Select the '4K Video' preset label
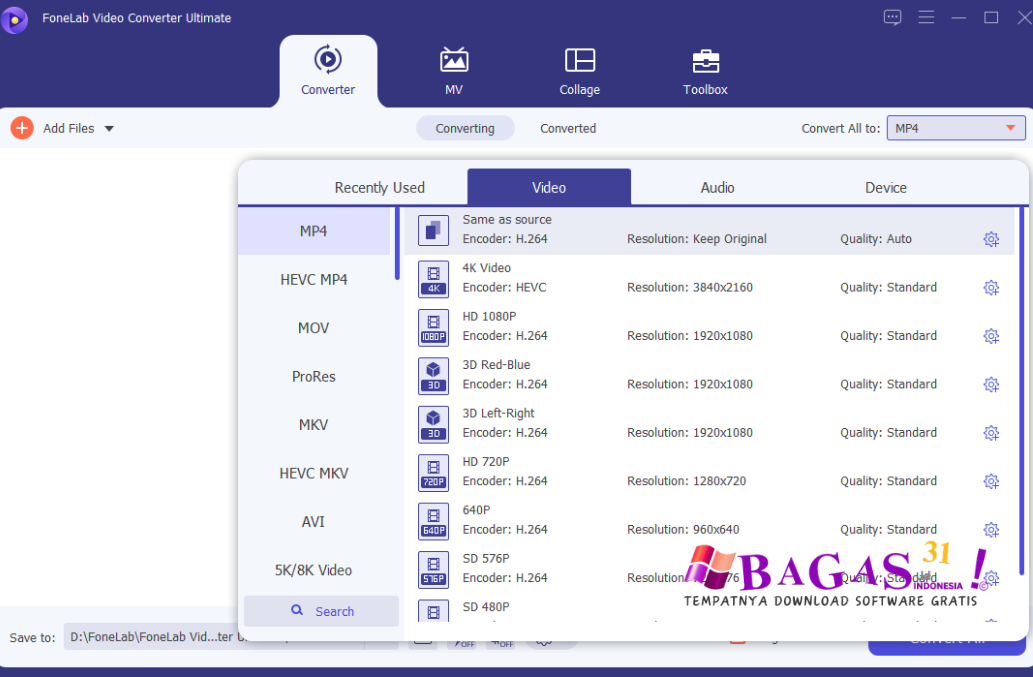Image resolution: width=1033 pixels, height=677 pixels. coord(486,268)
